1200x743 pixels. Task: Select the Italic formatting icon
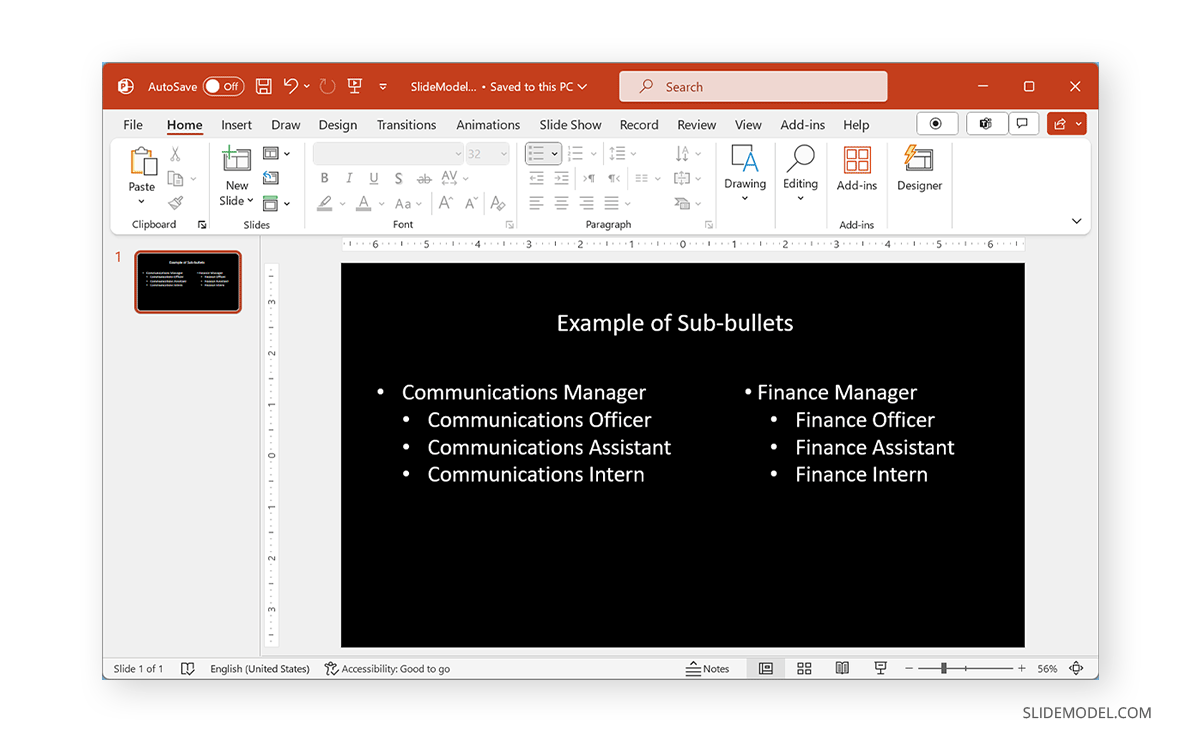tap(347, 178)
